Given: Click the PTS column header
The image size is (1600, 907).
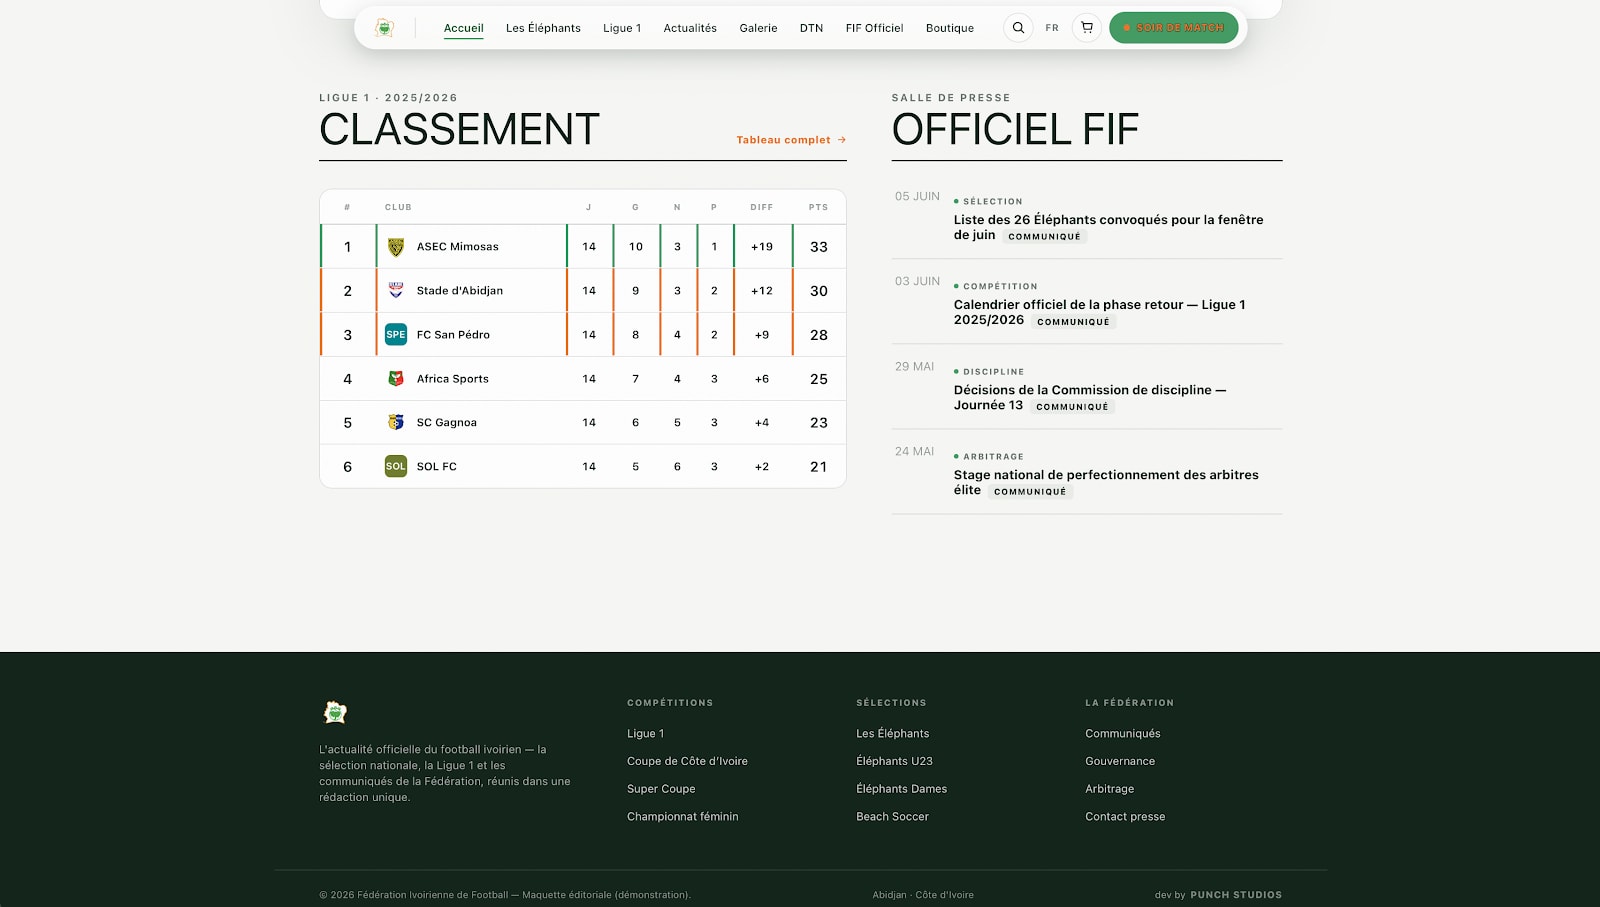Looking at the screenshot, I should (x=819, y=207).
